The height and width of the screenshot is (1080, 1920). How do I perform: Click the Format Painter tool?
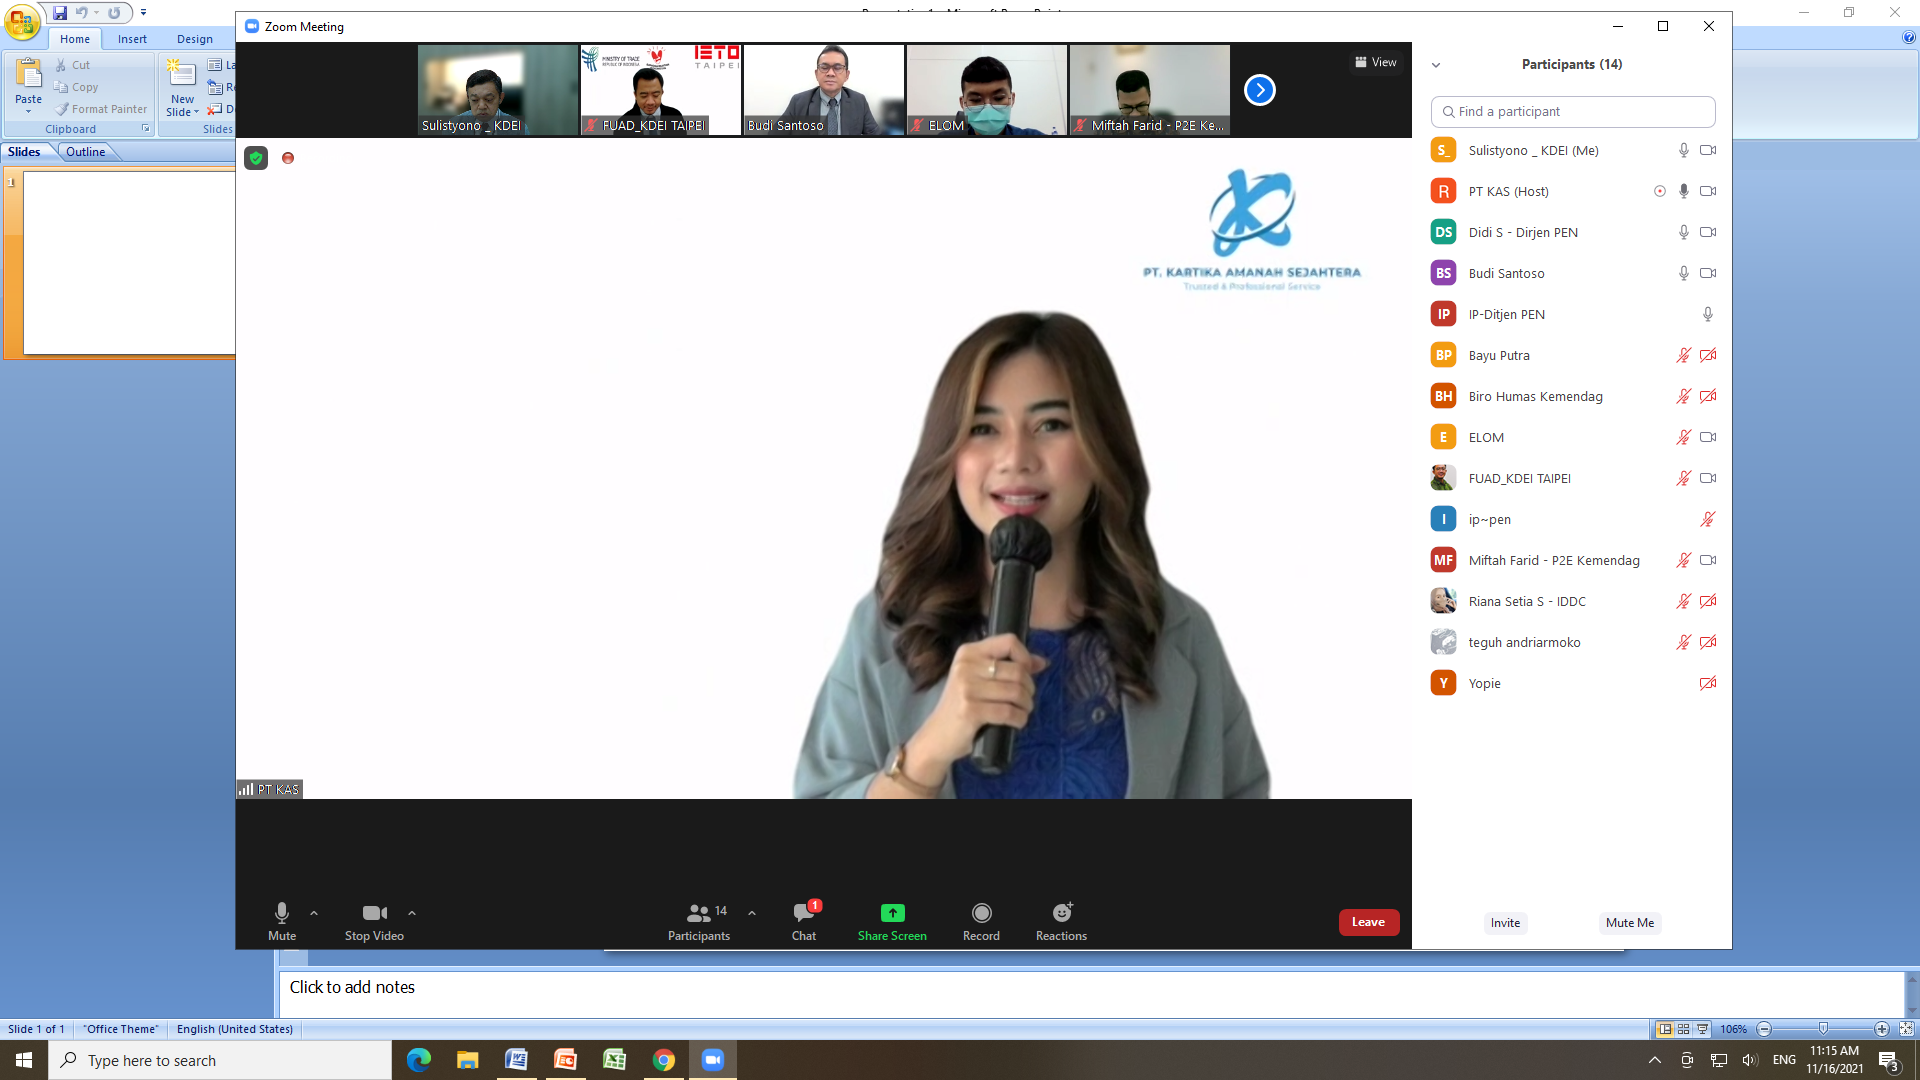click(x=101, y=109)
